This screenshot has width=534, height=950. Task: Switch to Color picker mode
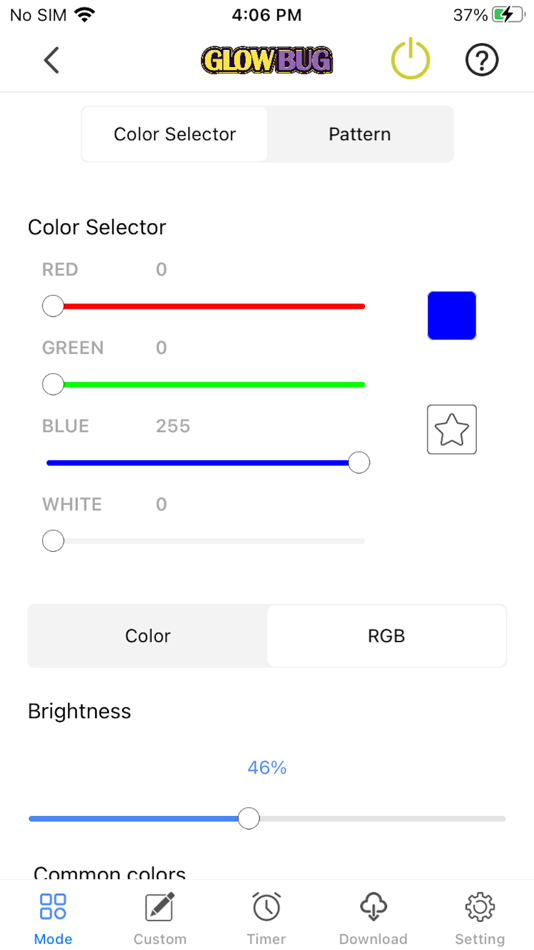[x=148, y=636]
